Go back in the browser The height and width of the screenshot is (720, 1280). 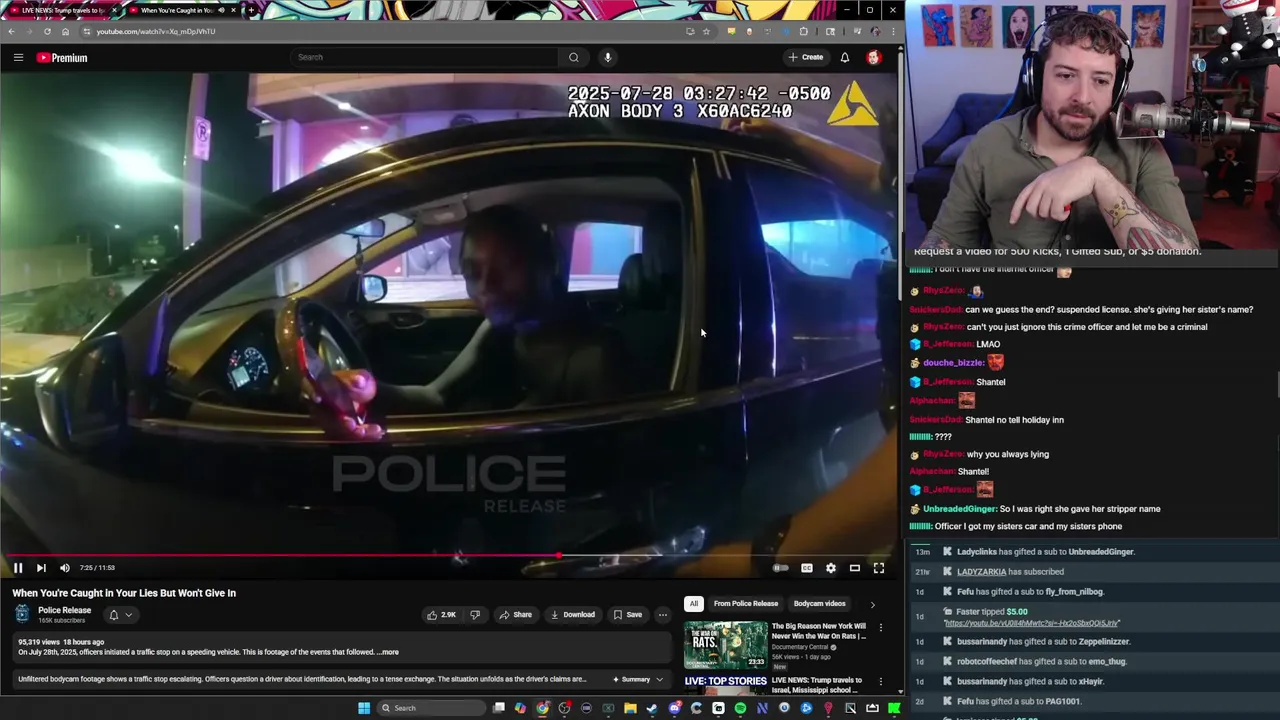[x=12, y=31]
